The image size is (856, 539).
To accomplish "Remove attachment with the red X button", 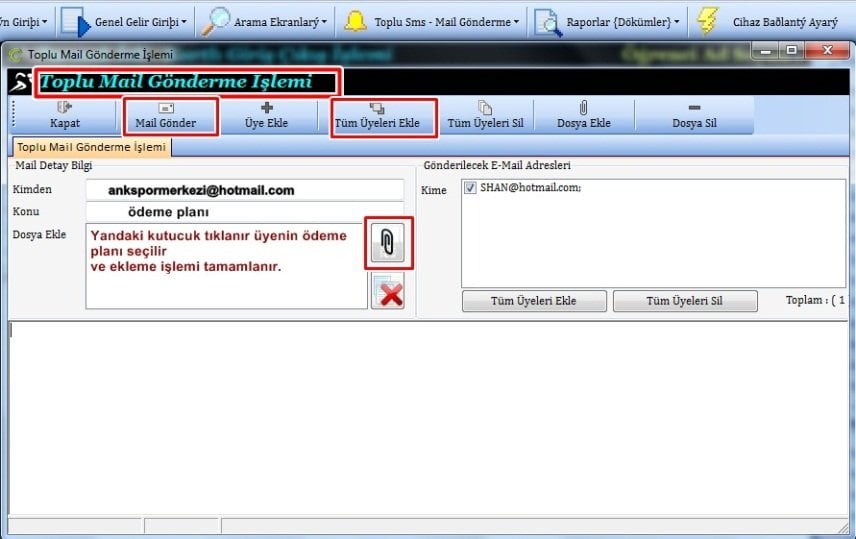I will click(x=387, y=292).
